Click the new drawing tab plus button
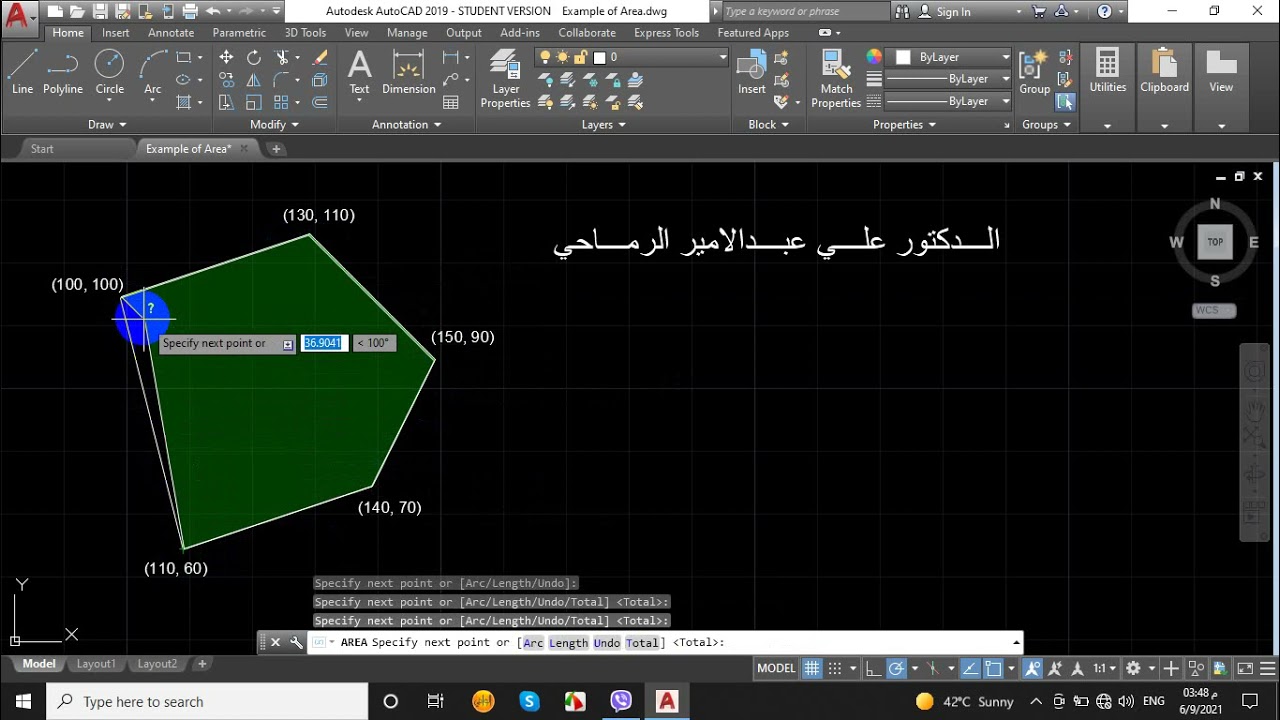The height and width of the screenshot is (720, 1280). point(276,149)
